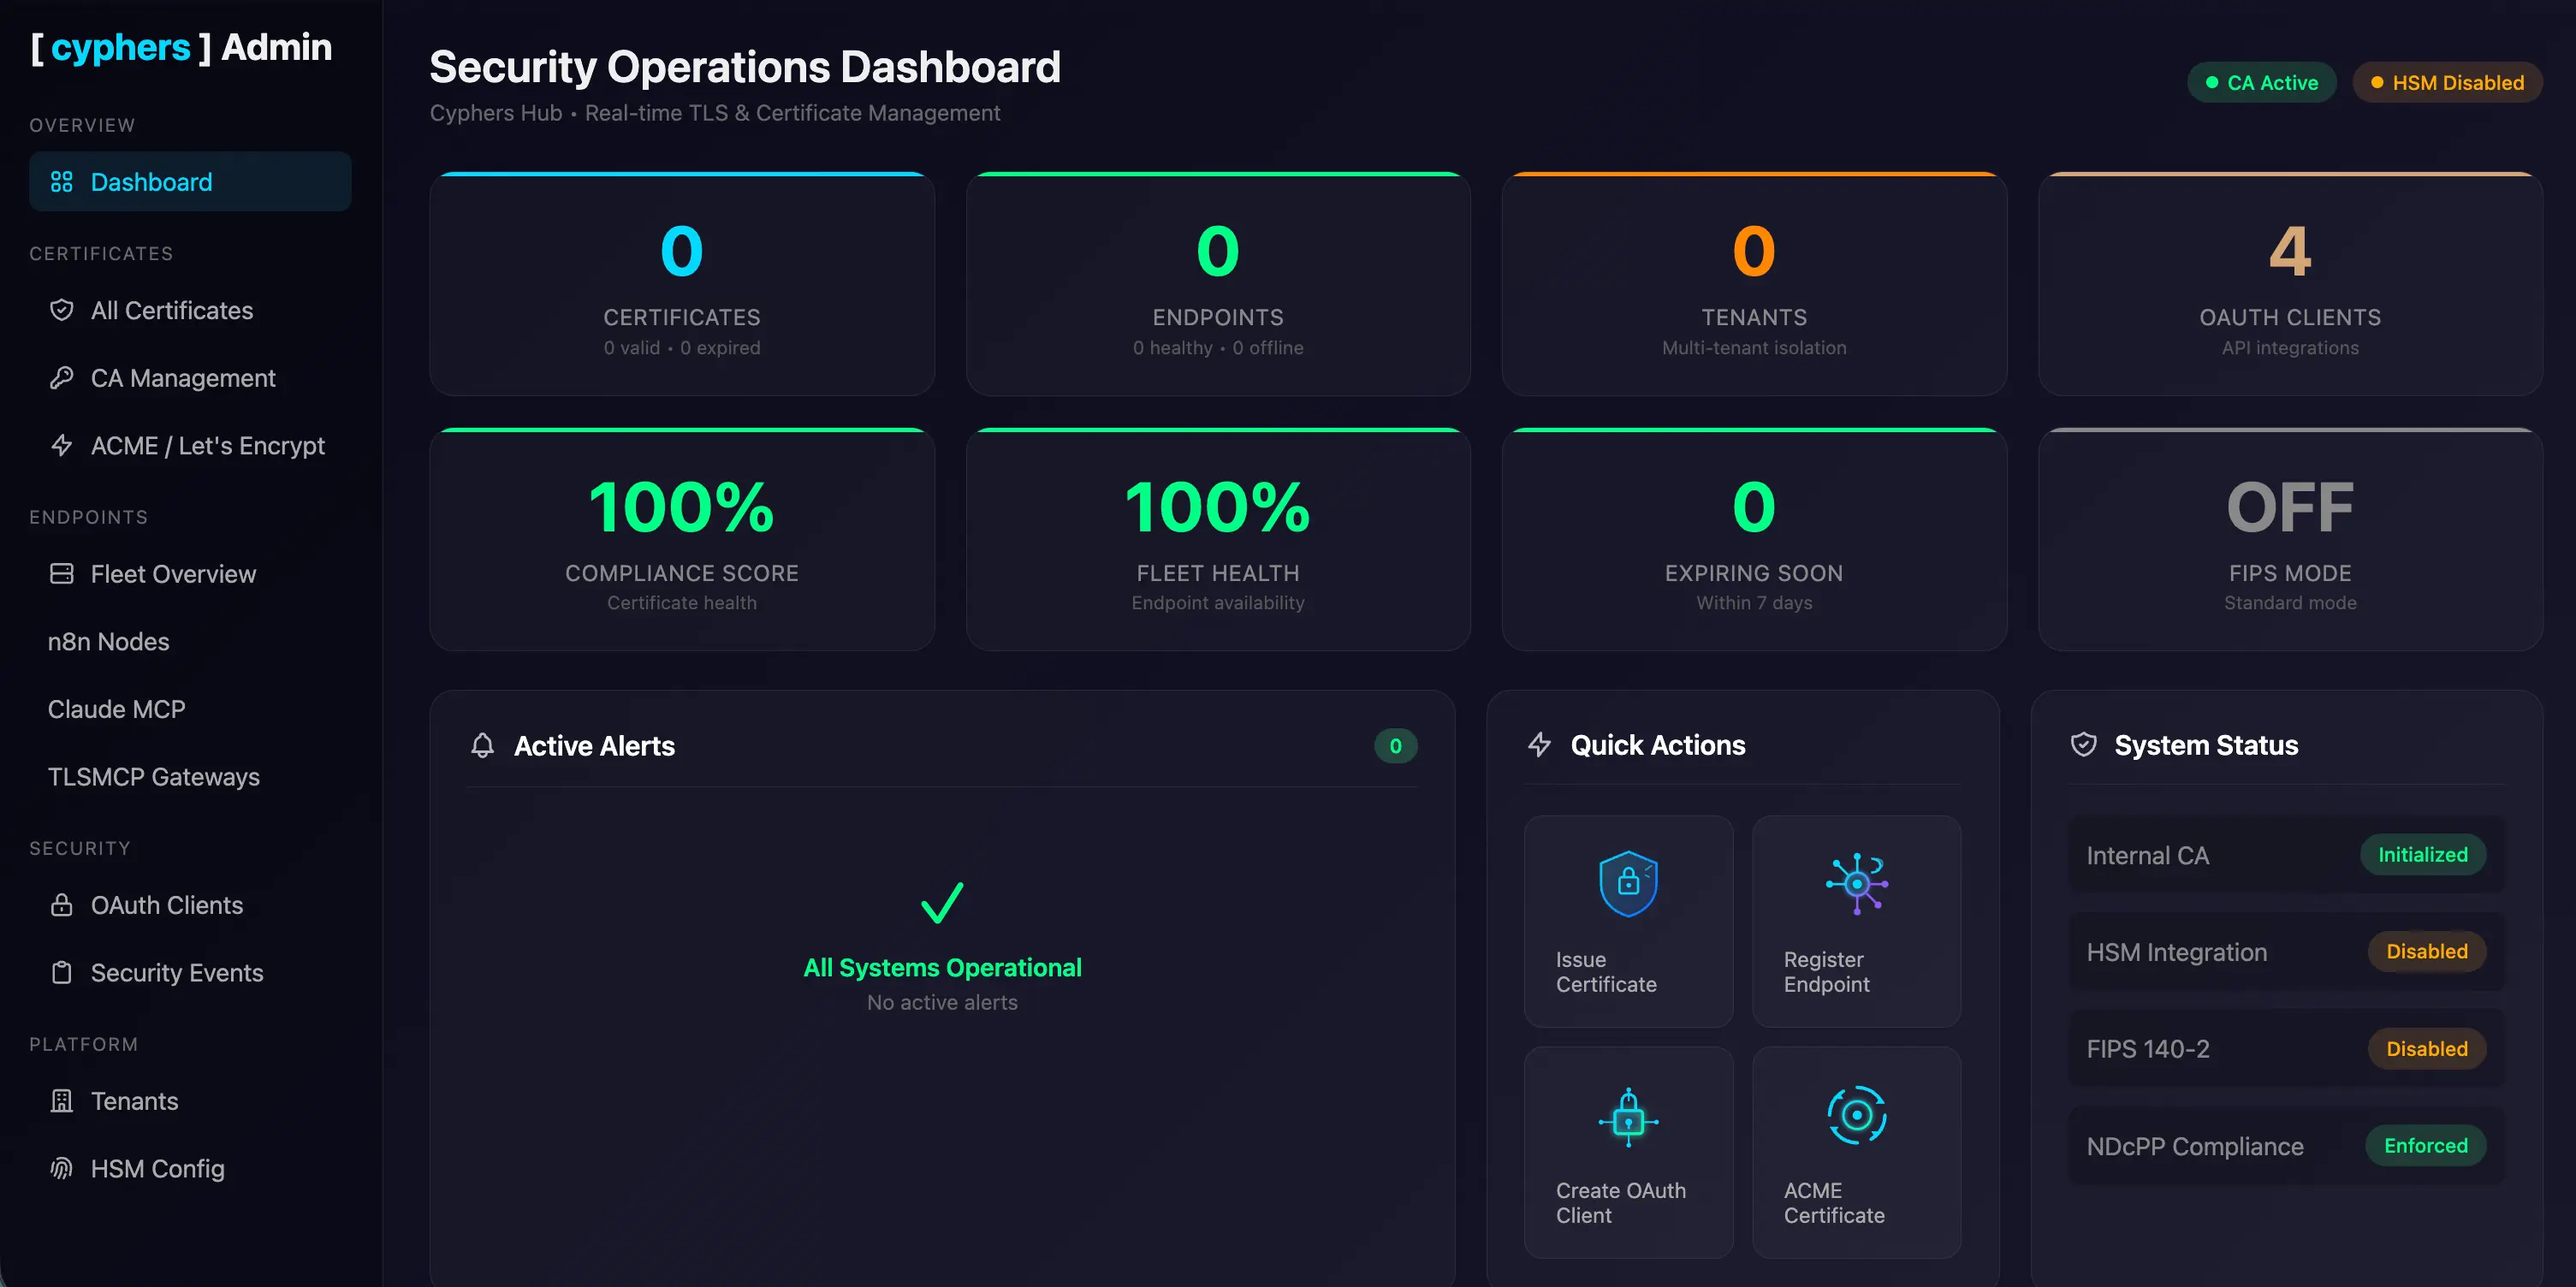Image resolution: width=2576 pixels, height=1287 pixels.
Task: Click the alerts count badge showing zero
Action: coord(1395,745)
